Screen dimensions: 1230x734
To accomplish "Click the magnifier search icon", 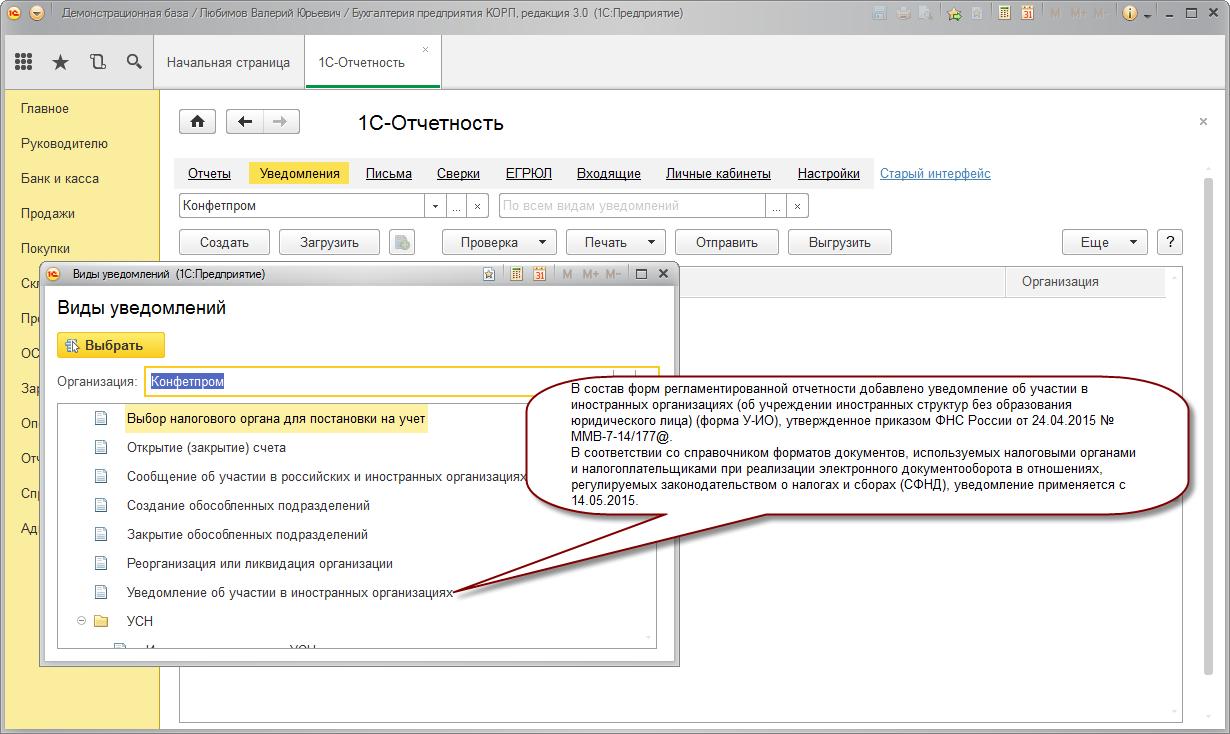I will click(134, 62).
